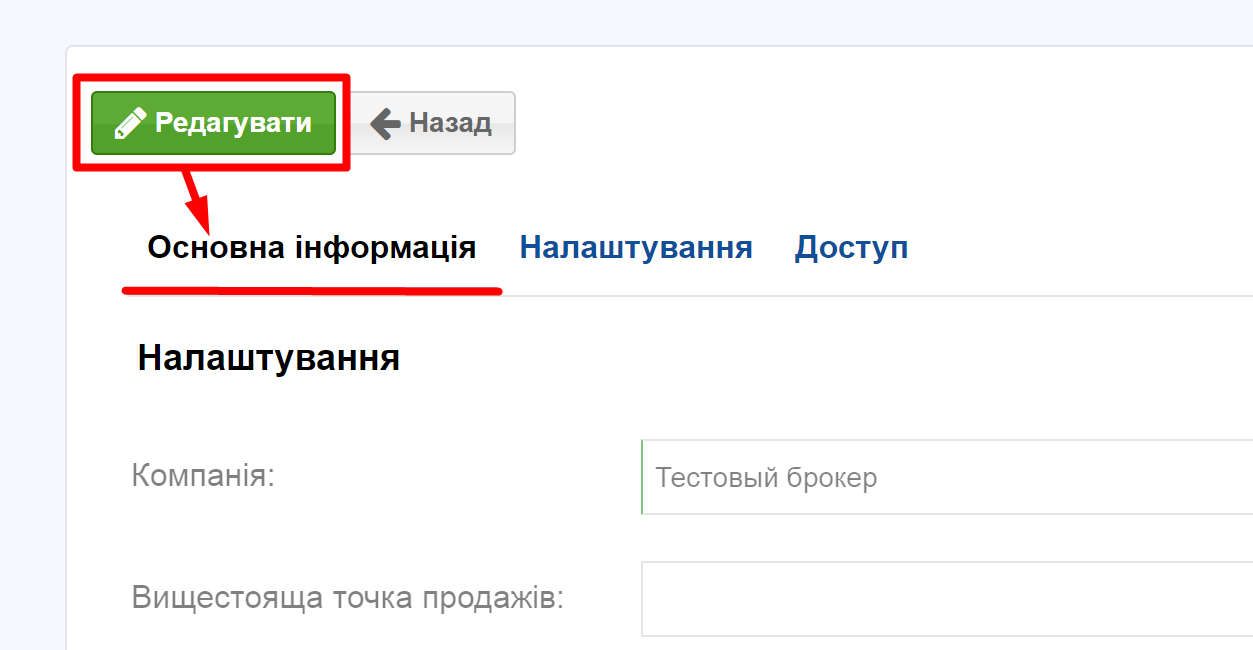Click empty panel space right of Назад button

click(880, 123)
